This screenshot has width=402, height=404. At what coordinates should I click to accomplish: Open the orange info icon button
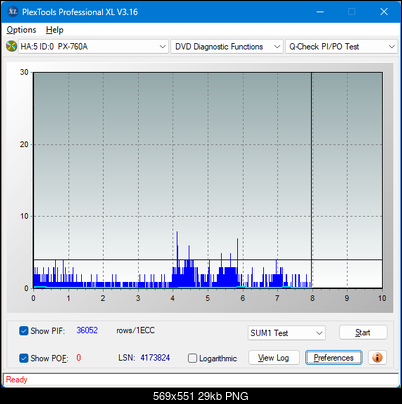point(377,358)
